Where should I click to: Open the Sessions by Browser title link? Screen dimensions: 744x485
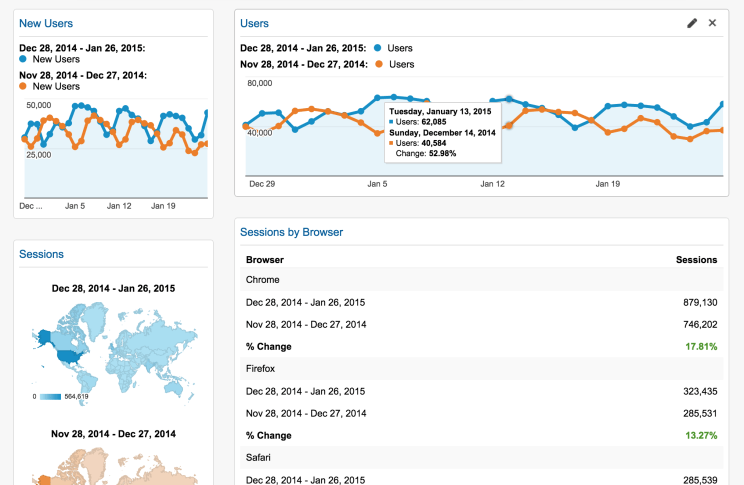point(291,232)
